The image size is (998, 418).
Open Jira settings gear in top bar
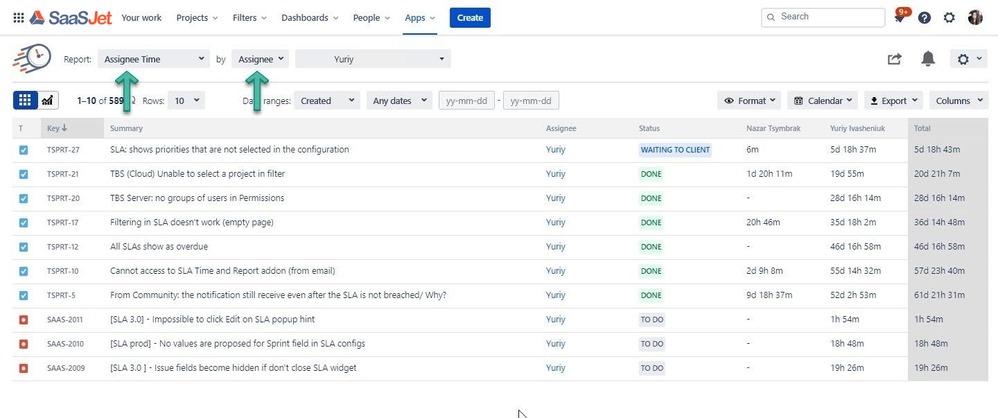click(x=949, y=18)
